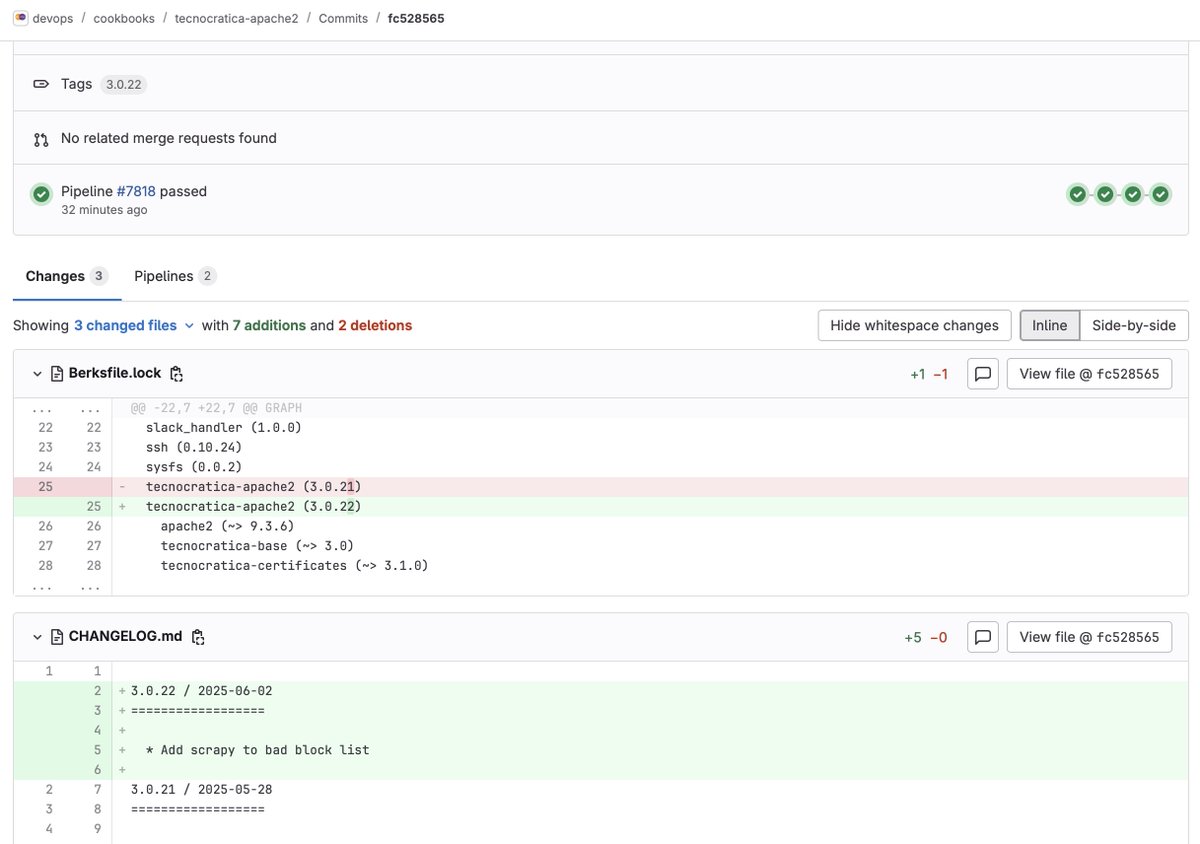The image size is (1200, 844).
Task: Open first pipeline stage status icon
Action: point(1077,194)
